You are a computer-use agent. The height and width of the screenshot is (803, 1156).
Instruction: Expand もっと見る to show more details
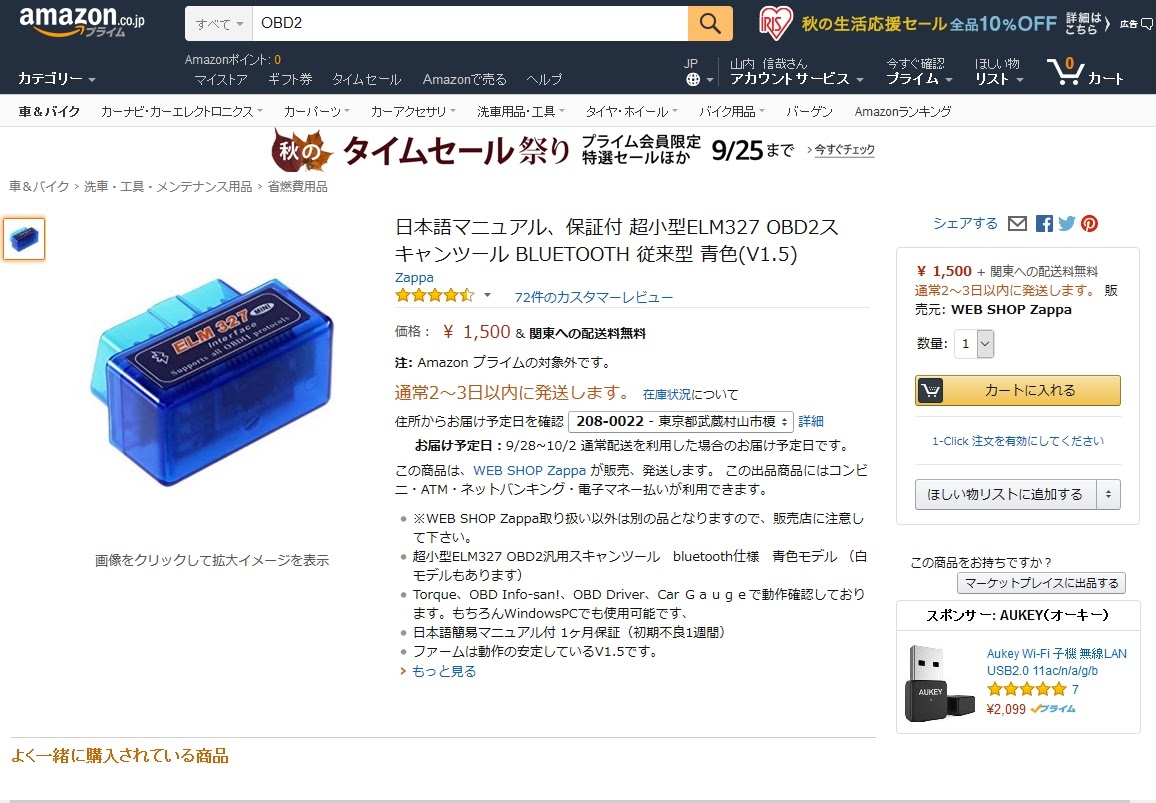(x=443, y=671)
